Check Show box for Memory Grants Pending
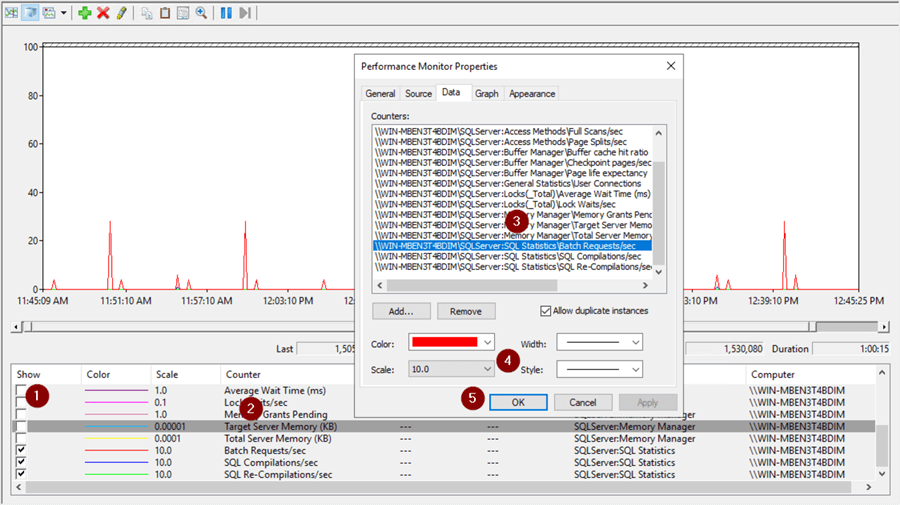900x505 pixels. [x=21, y=414]
